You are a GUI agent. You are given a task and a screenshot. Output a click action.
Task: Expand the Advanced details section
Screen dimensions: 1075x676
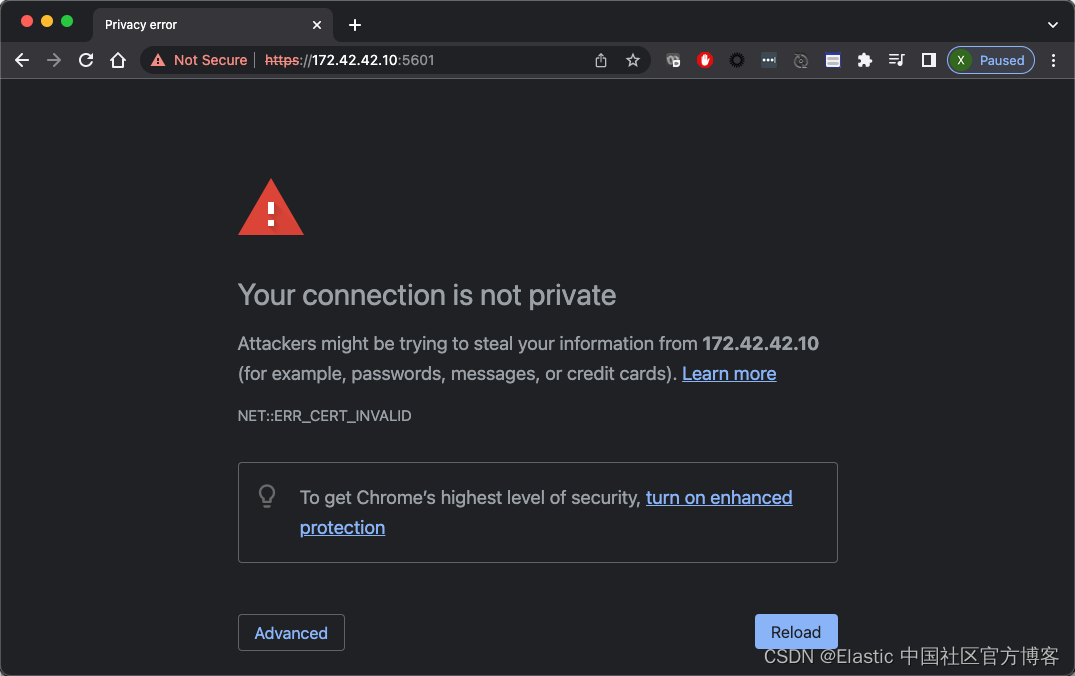pyautogui.click(x=291, y=633)
